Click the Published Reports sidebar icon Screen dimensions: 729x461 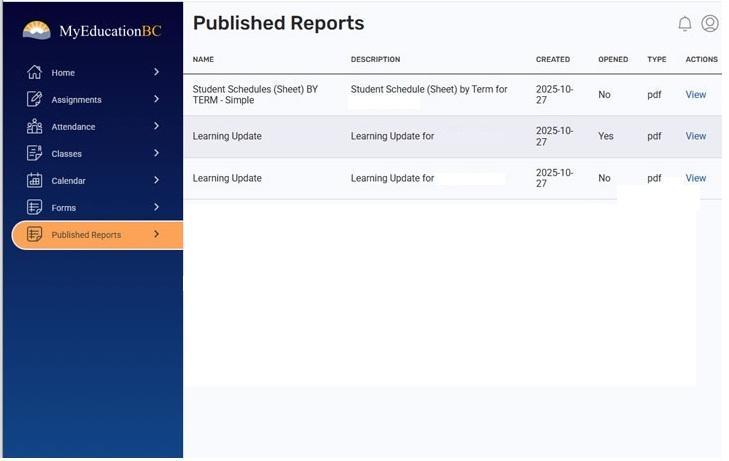pyautogui.click(x=35, y=234)
